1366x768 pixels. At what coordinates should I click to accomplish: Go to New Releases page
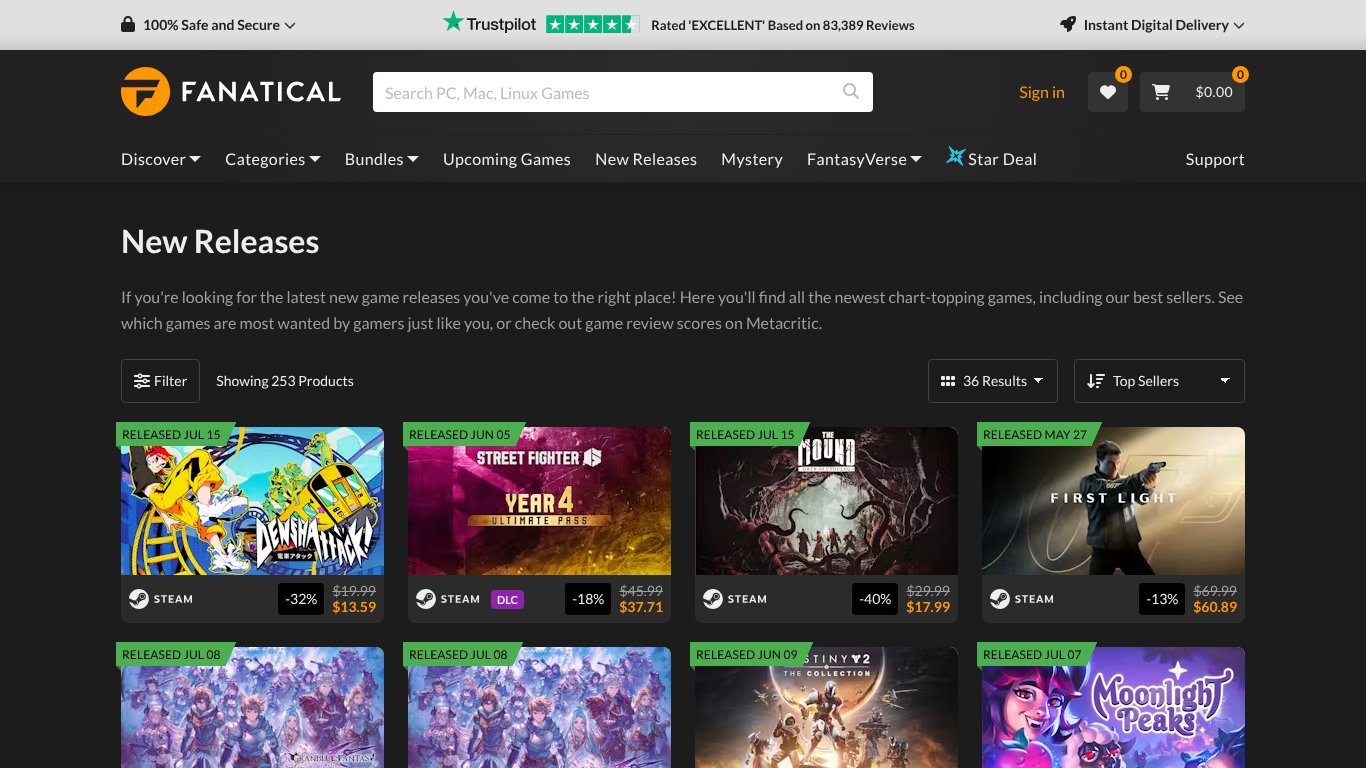click(646, 159)
